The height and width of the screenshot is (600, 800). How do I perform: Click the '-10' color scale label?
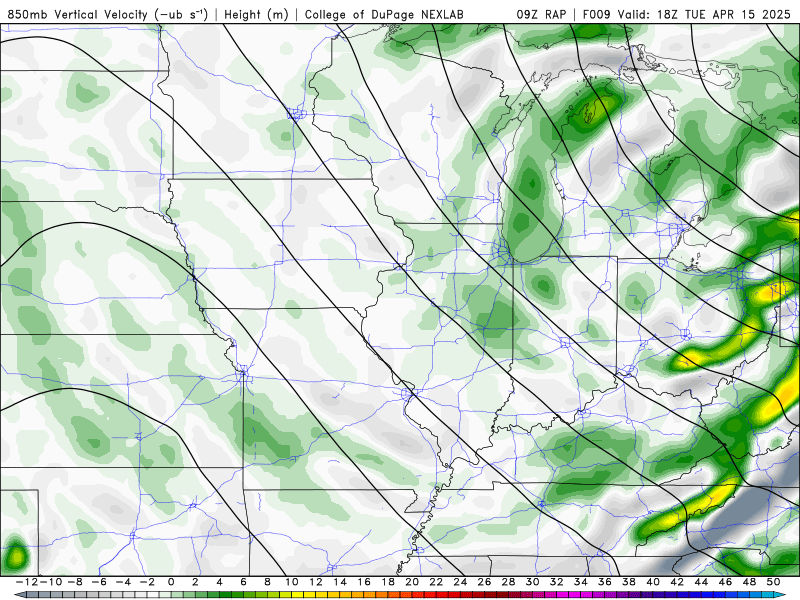(50, 582)
